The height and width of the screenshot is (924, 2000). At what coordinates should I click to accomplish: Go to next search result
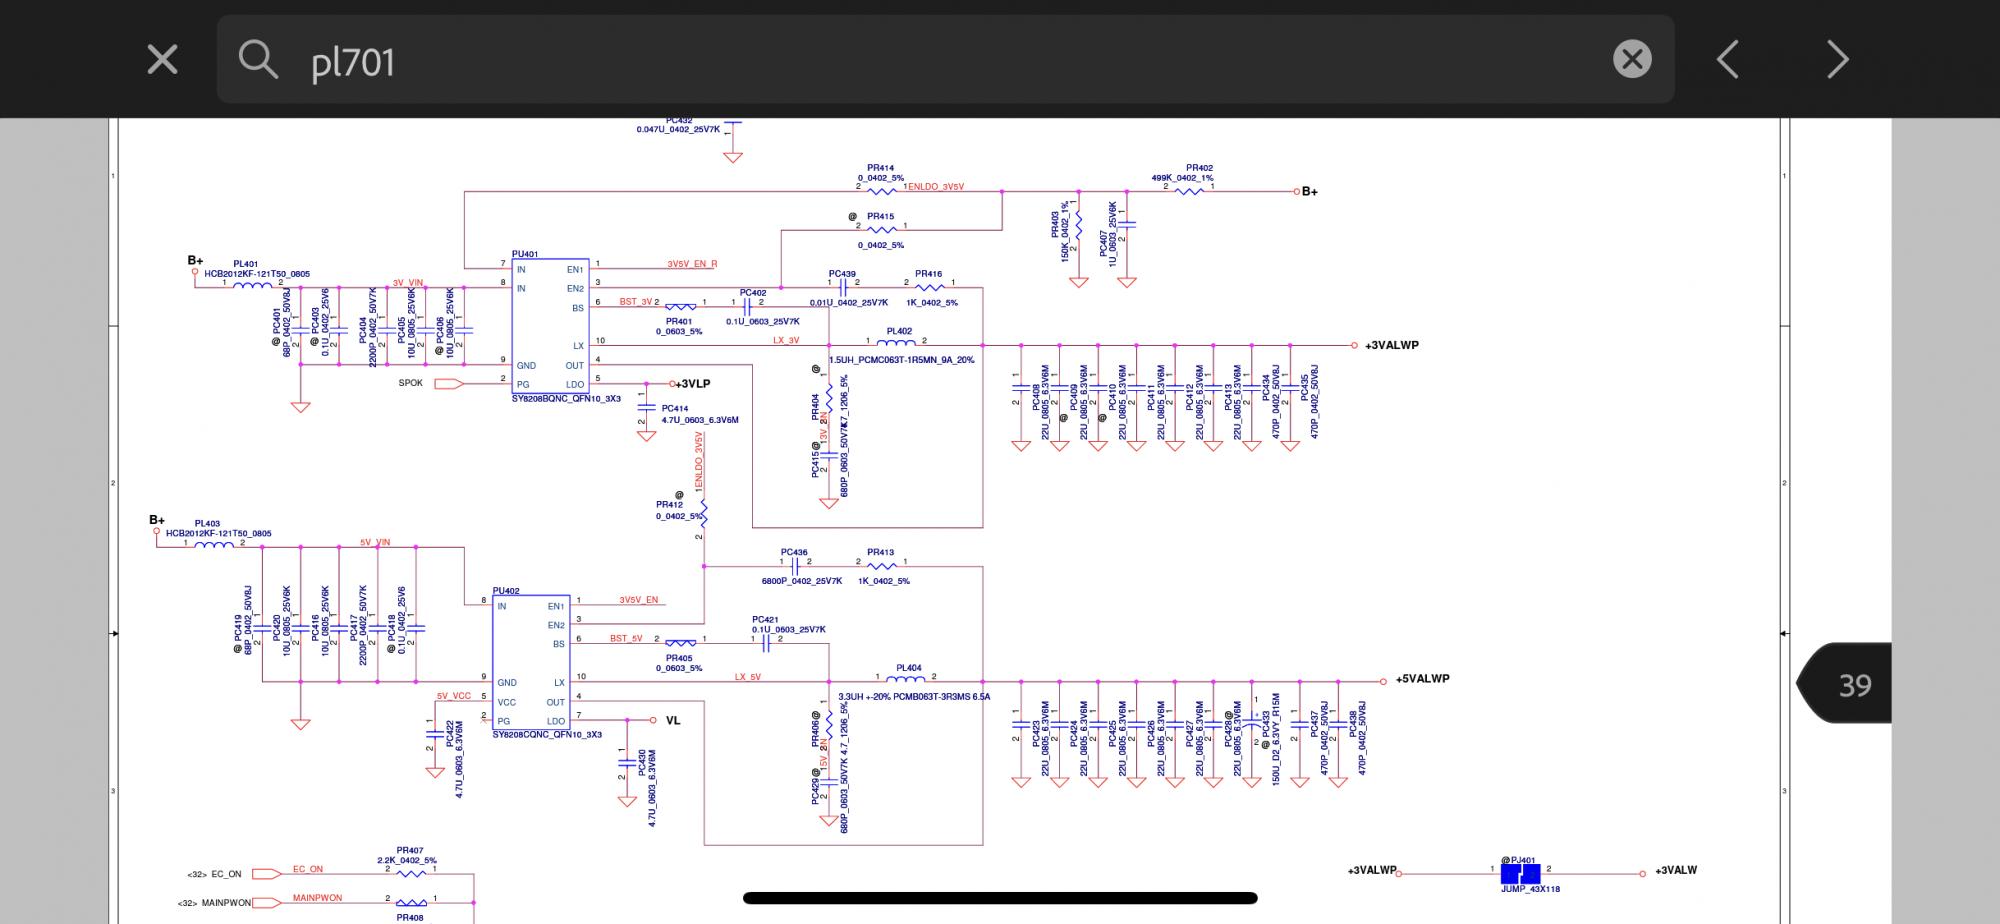click(1838, 59)
